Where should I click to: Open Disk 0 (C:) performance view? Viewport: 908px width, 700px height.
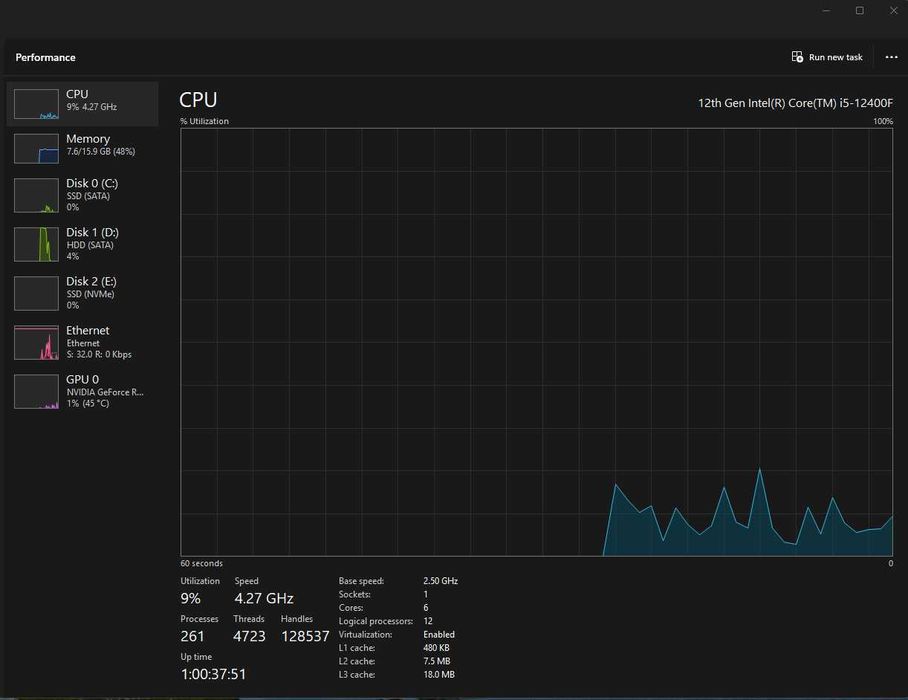tap(82, 195)
